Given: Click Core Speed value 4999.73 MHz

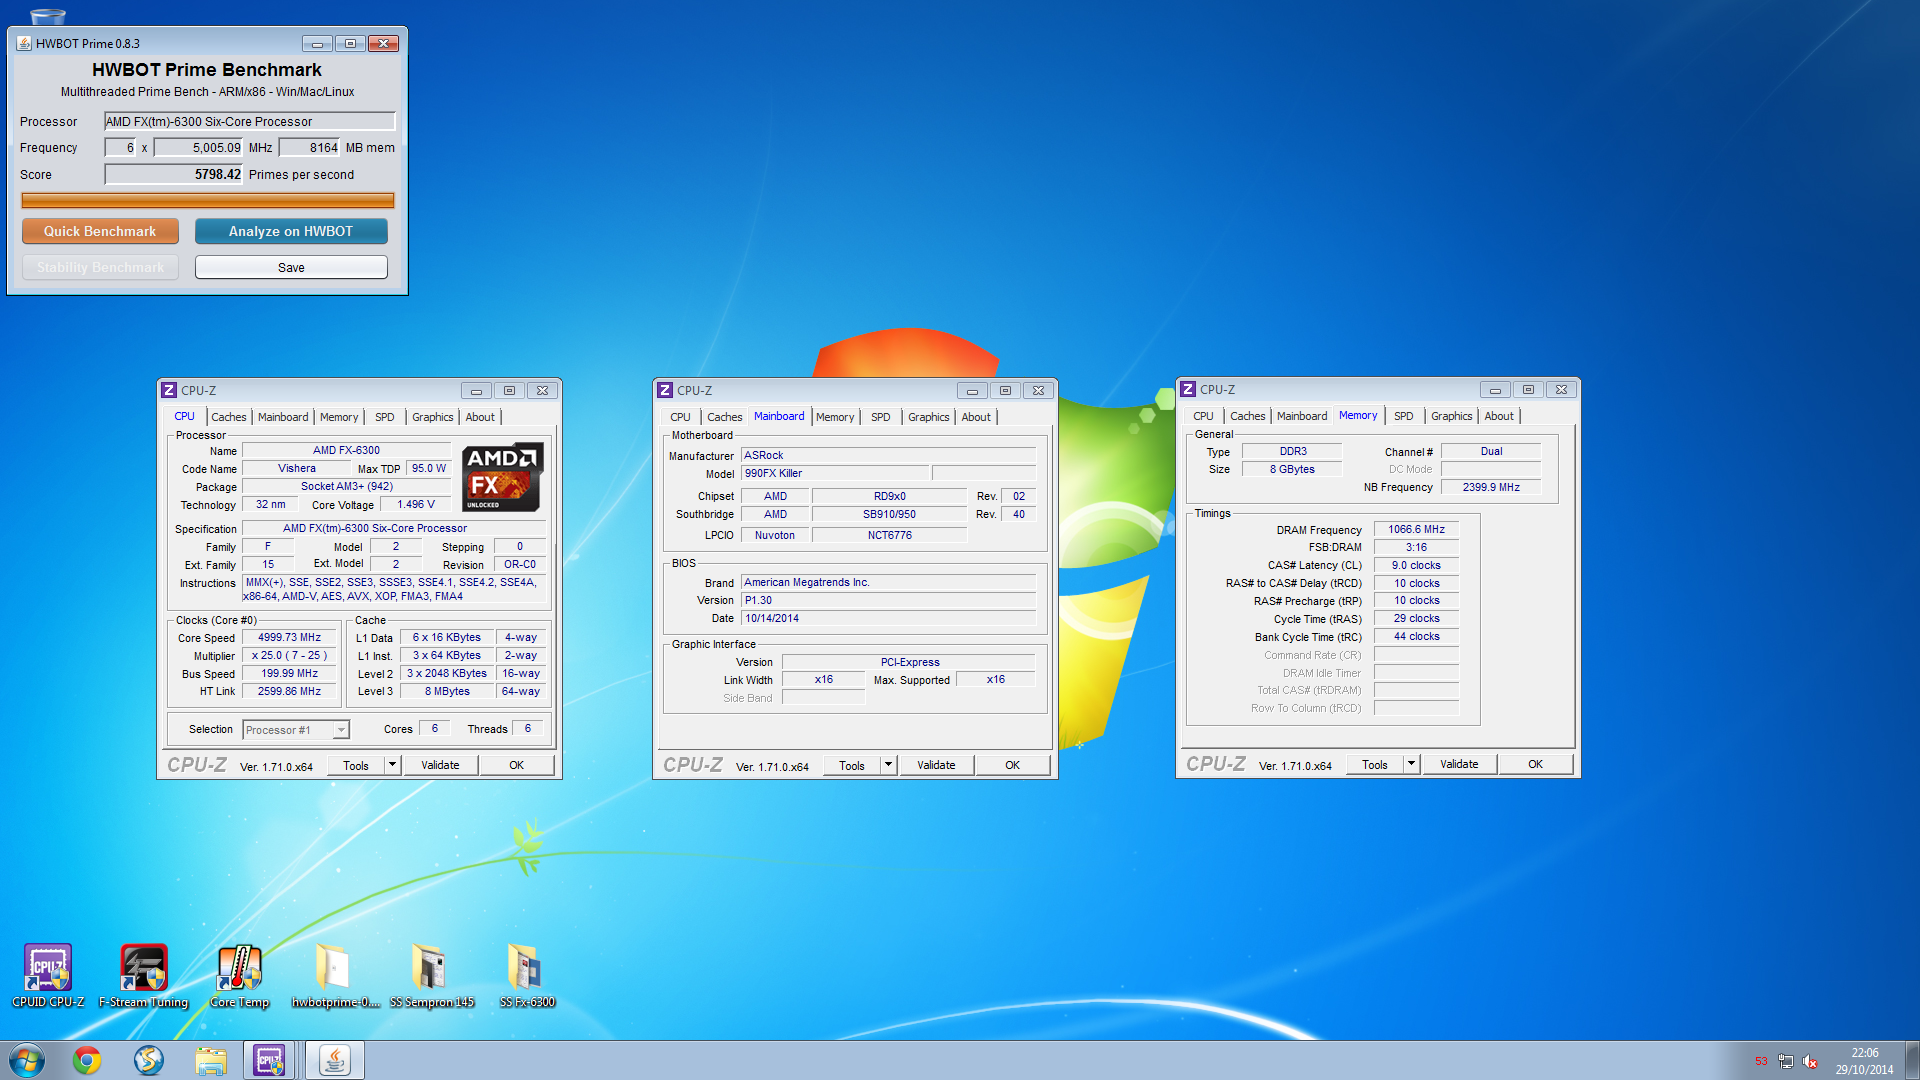Looking at the screenshot, I should (289, 637).
